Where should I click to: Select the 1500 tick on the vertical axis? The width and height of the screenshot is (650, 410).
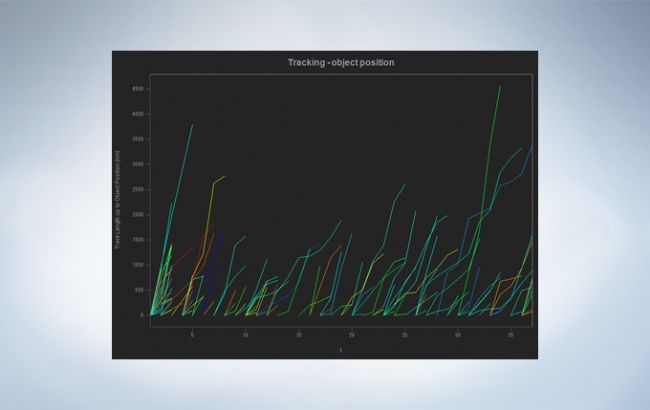click(140, 239)
